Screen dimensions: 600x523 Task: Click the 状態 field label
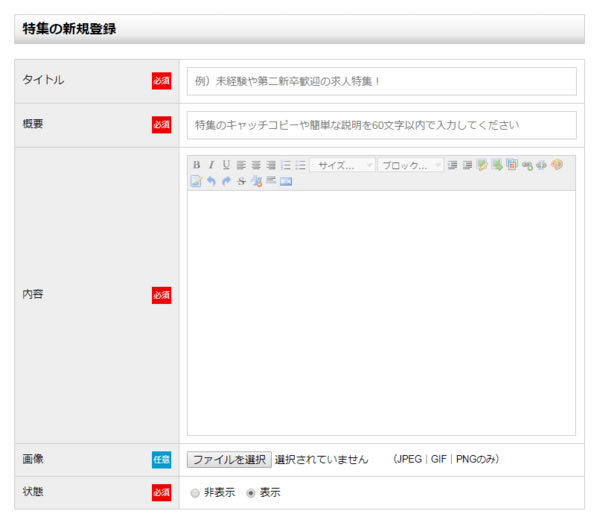(x=33, y=491)
